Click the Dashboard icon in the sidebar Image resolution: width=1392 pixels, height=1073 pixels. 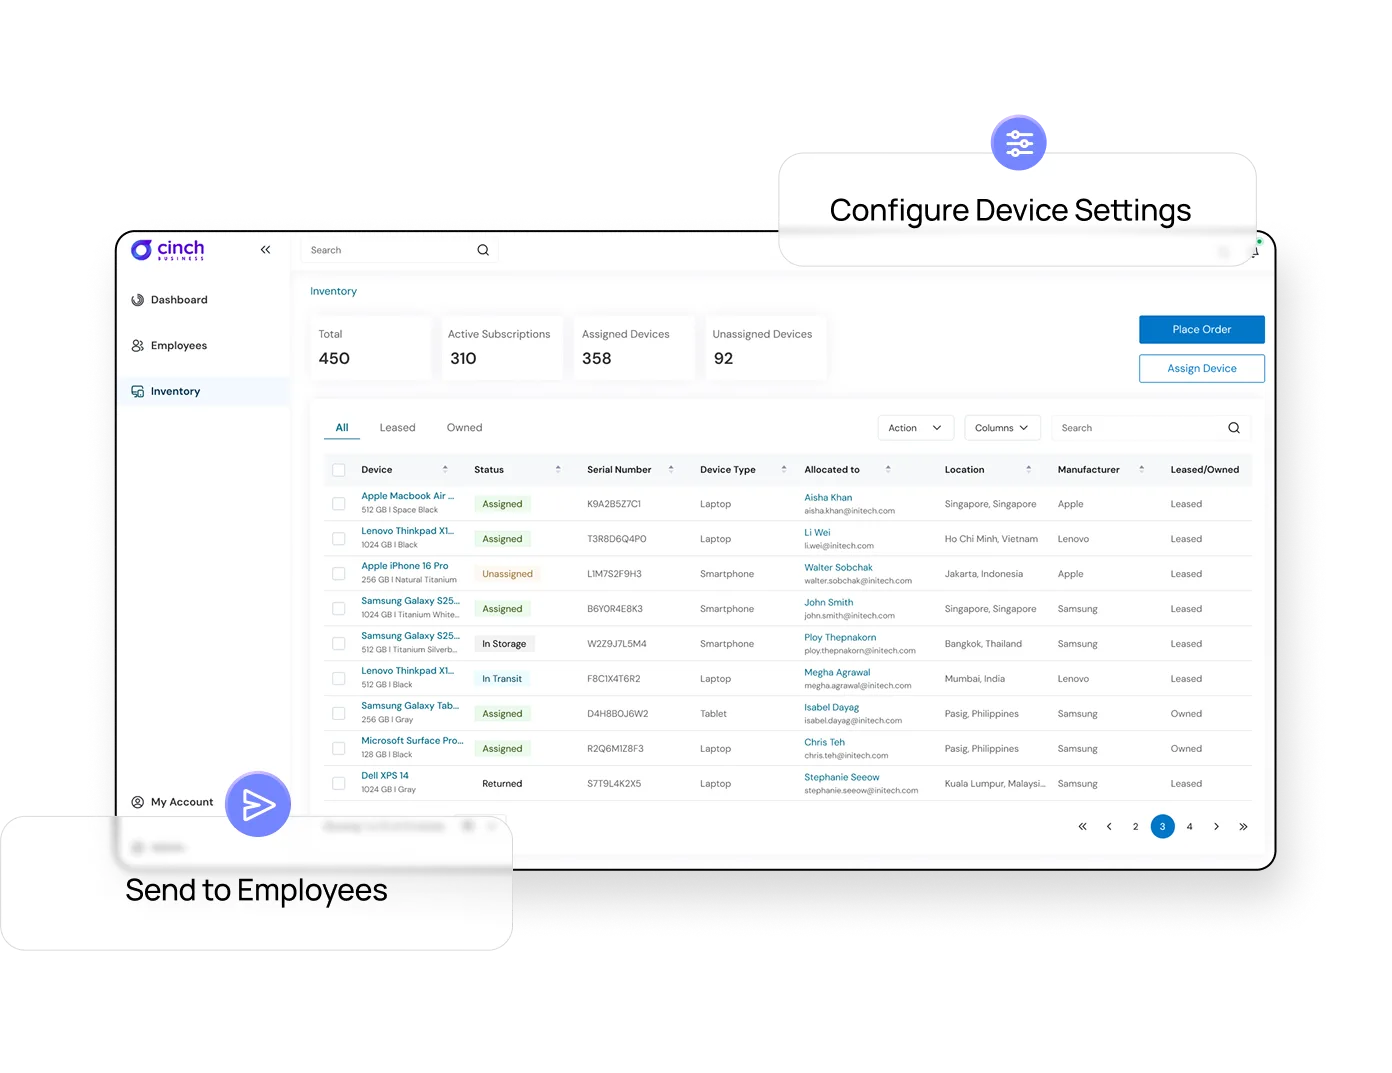[138, 300]
